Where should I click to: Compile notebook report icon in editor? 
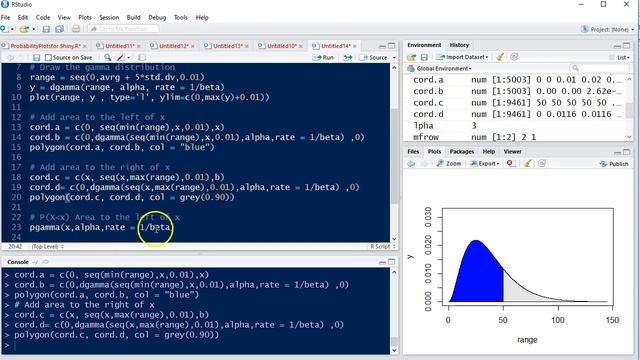coord(142,58)
